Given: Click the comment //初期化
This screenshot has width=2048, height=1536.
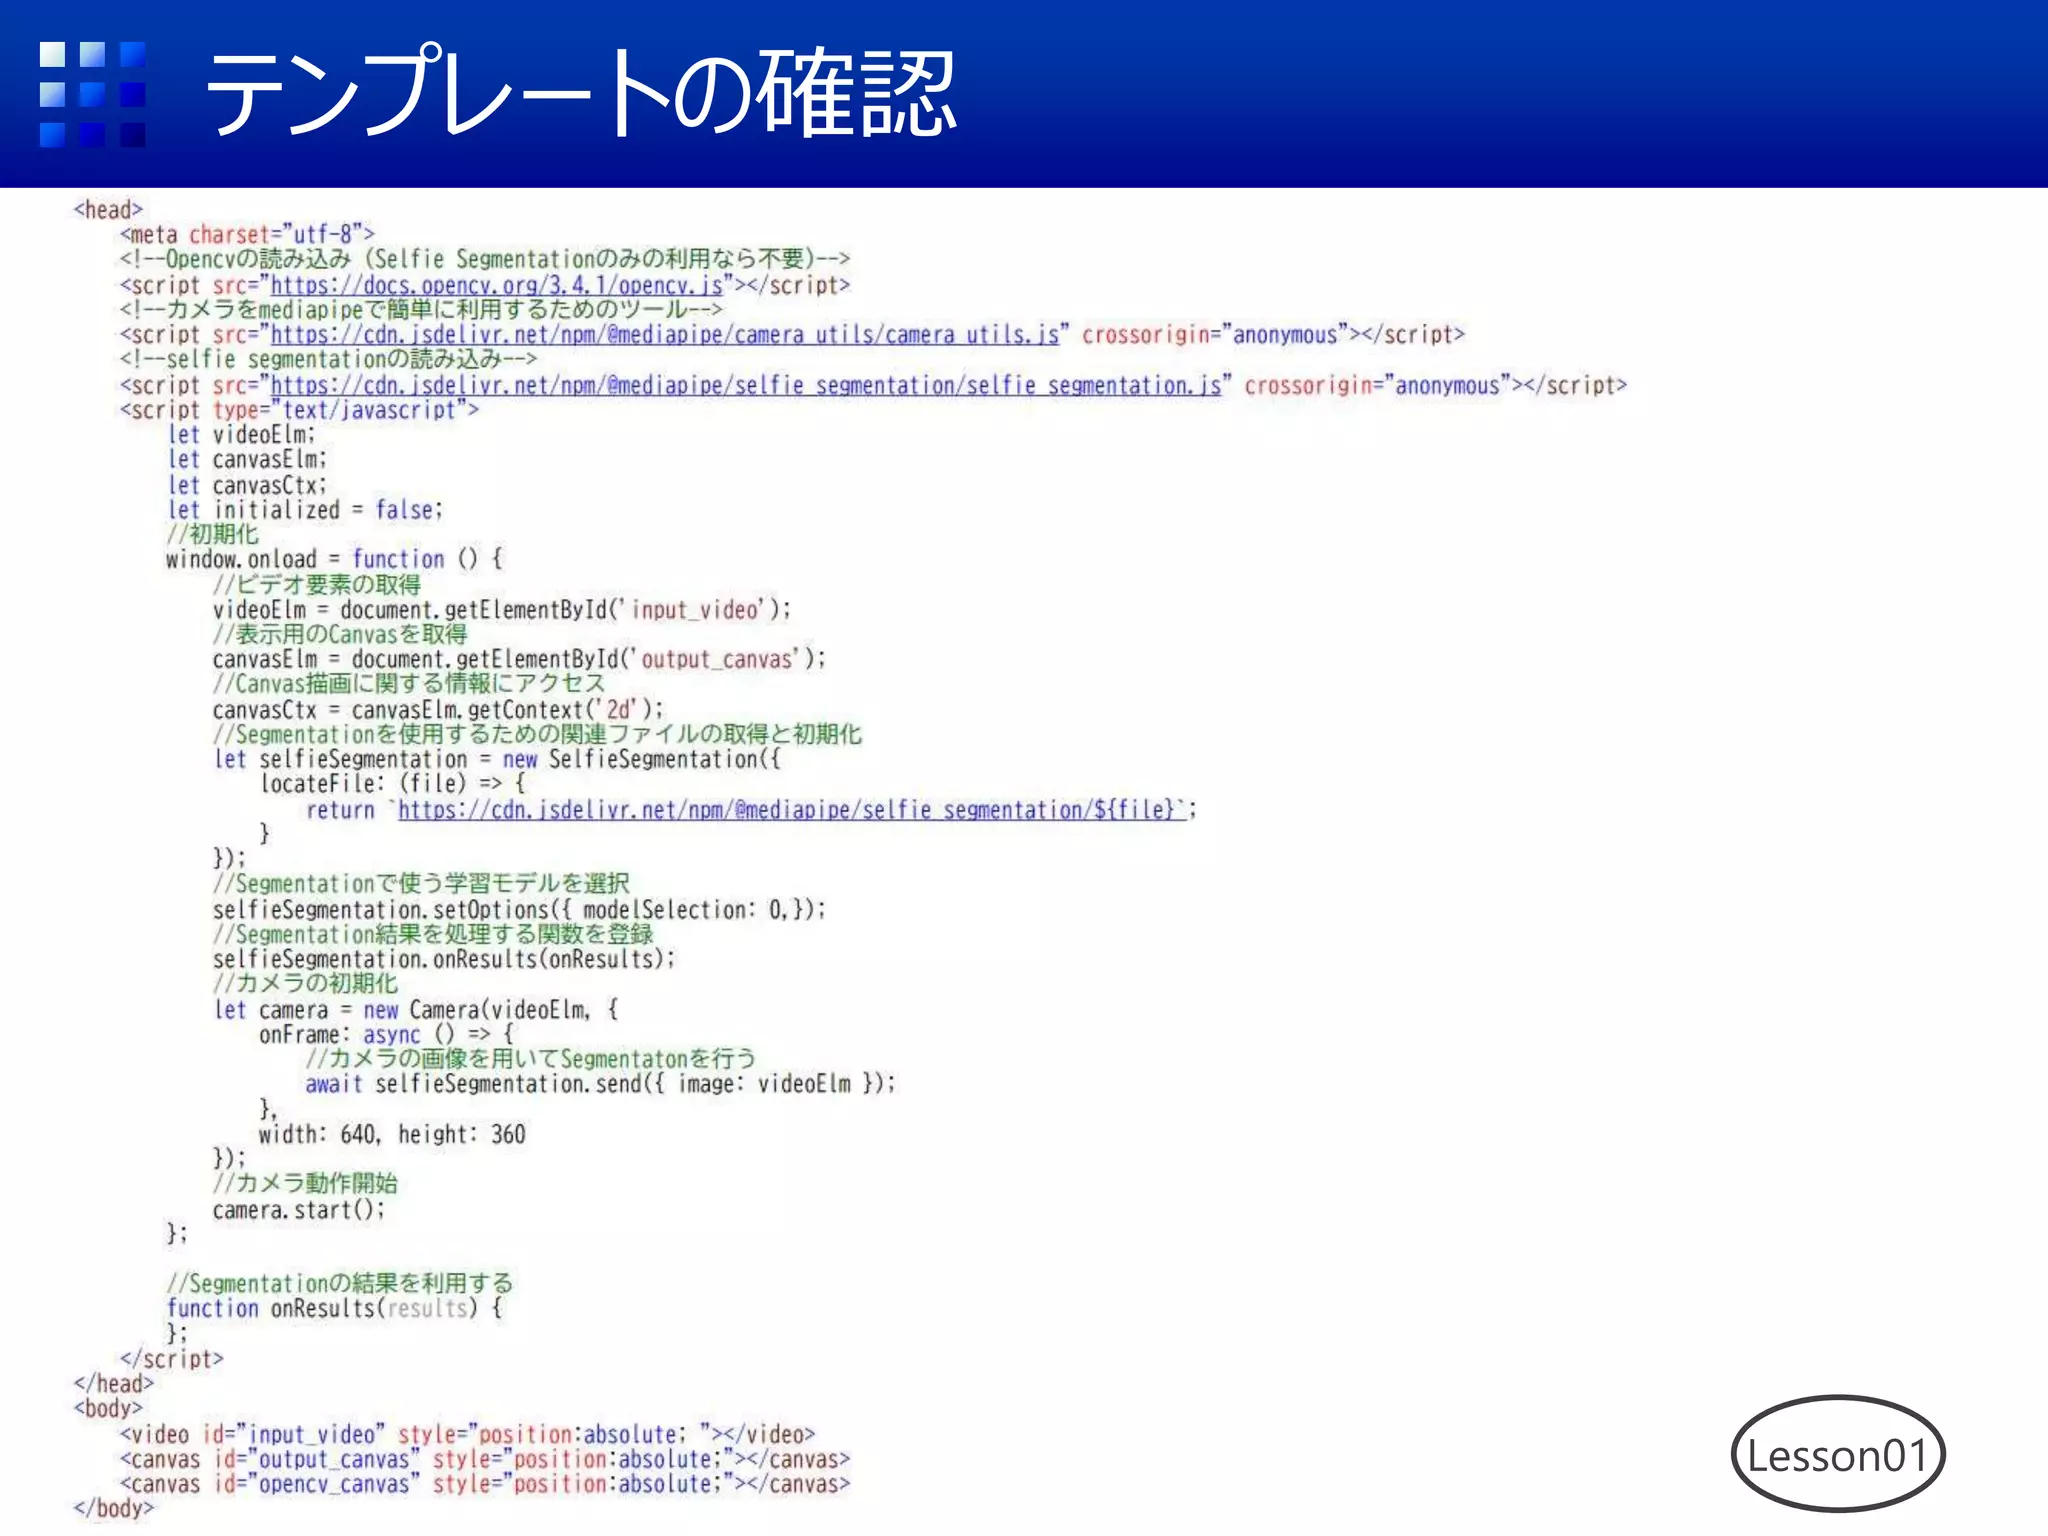Looking at the screenshot, I should 212,535.
